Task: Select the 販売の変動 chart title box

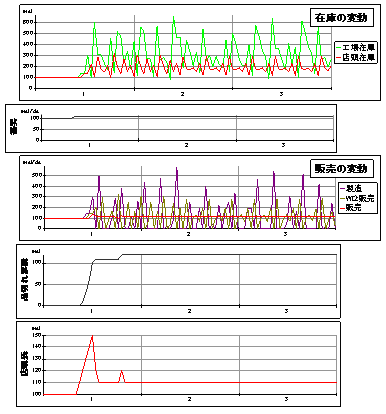Action: click(342, 169)
